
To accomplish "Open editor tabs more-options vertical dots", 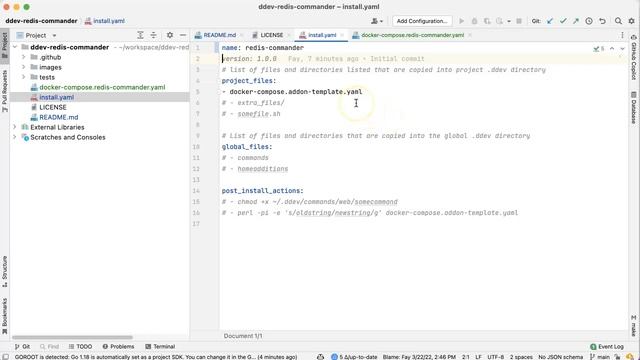I will coord(622,35).
